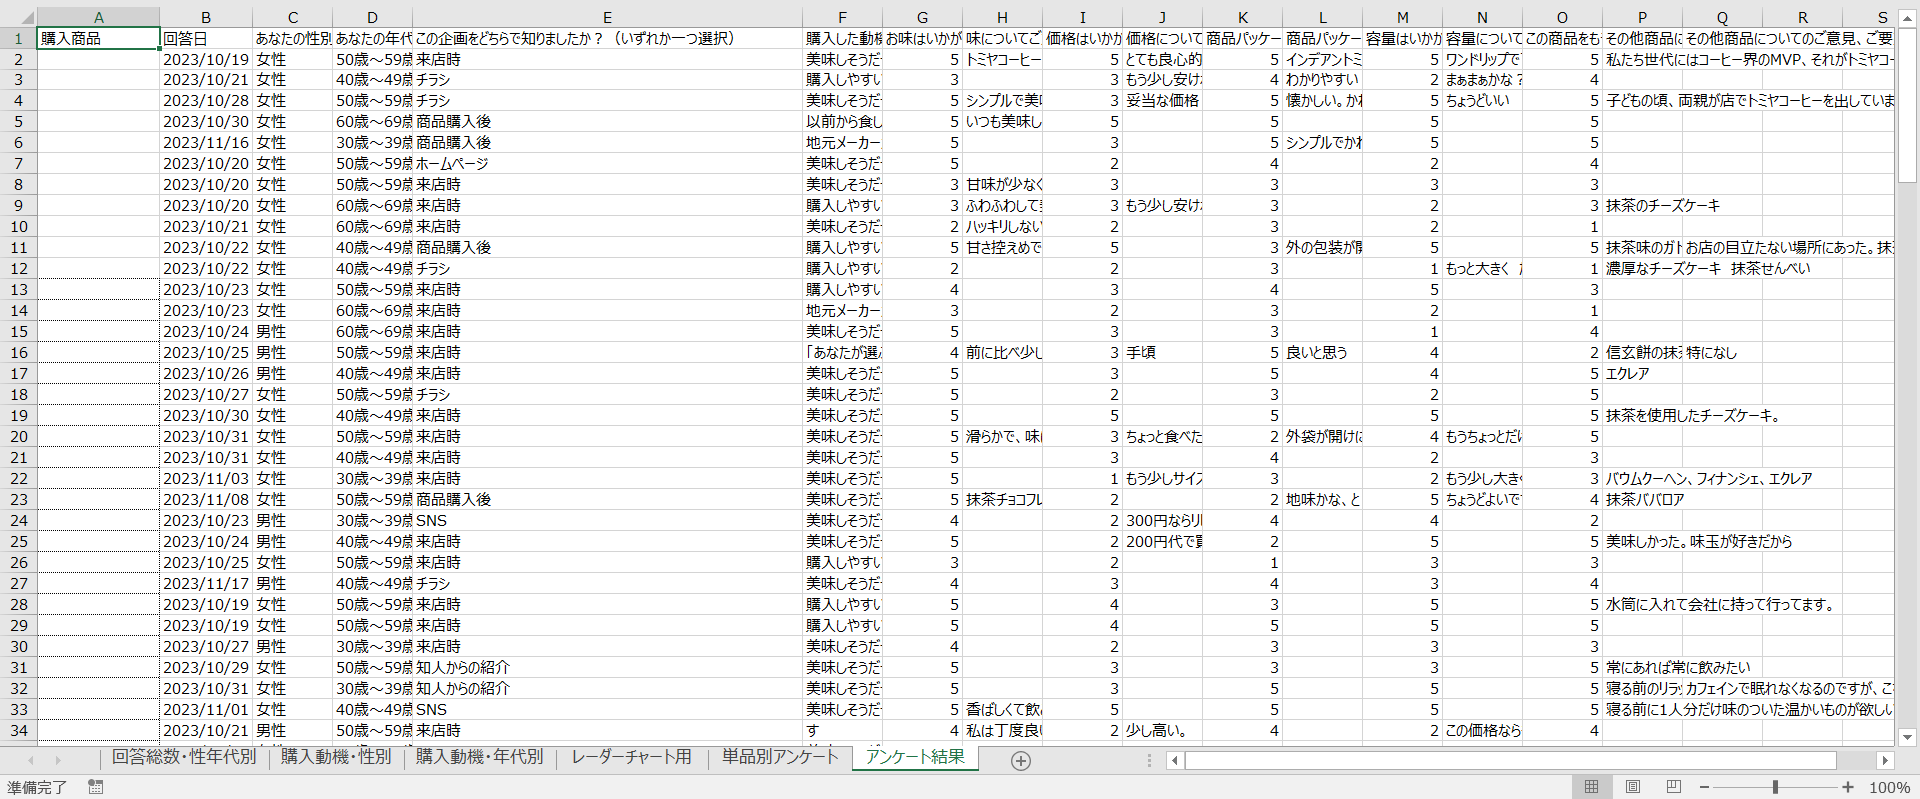Viewport: 1920px width, 799px height.
Task: Click the zoom out minus button
Action: (x=1705, y=787)
